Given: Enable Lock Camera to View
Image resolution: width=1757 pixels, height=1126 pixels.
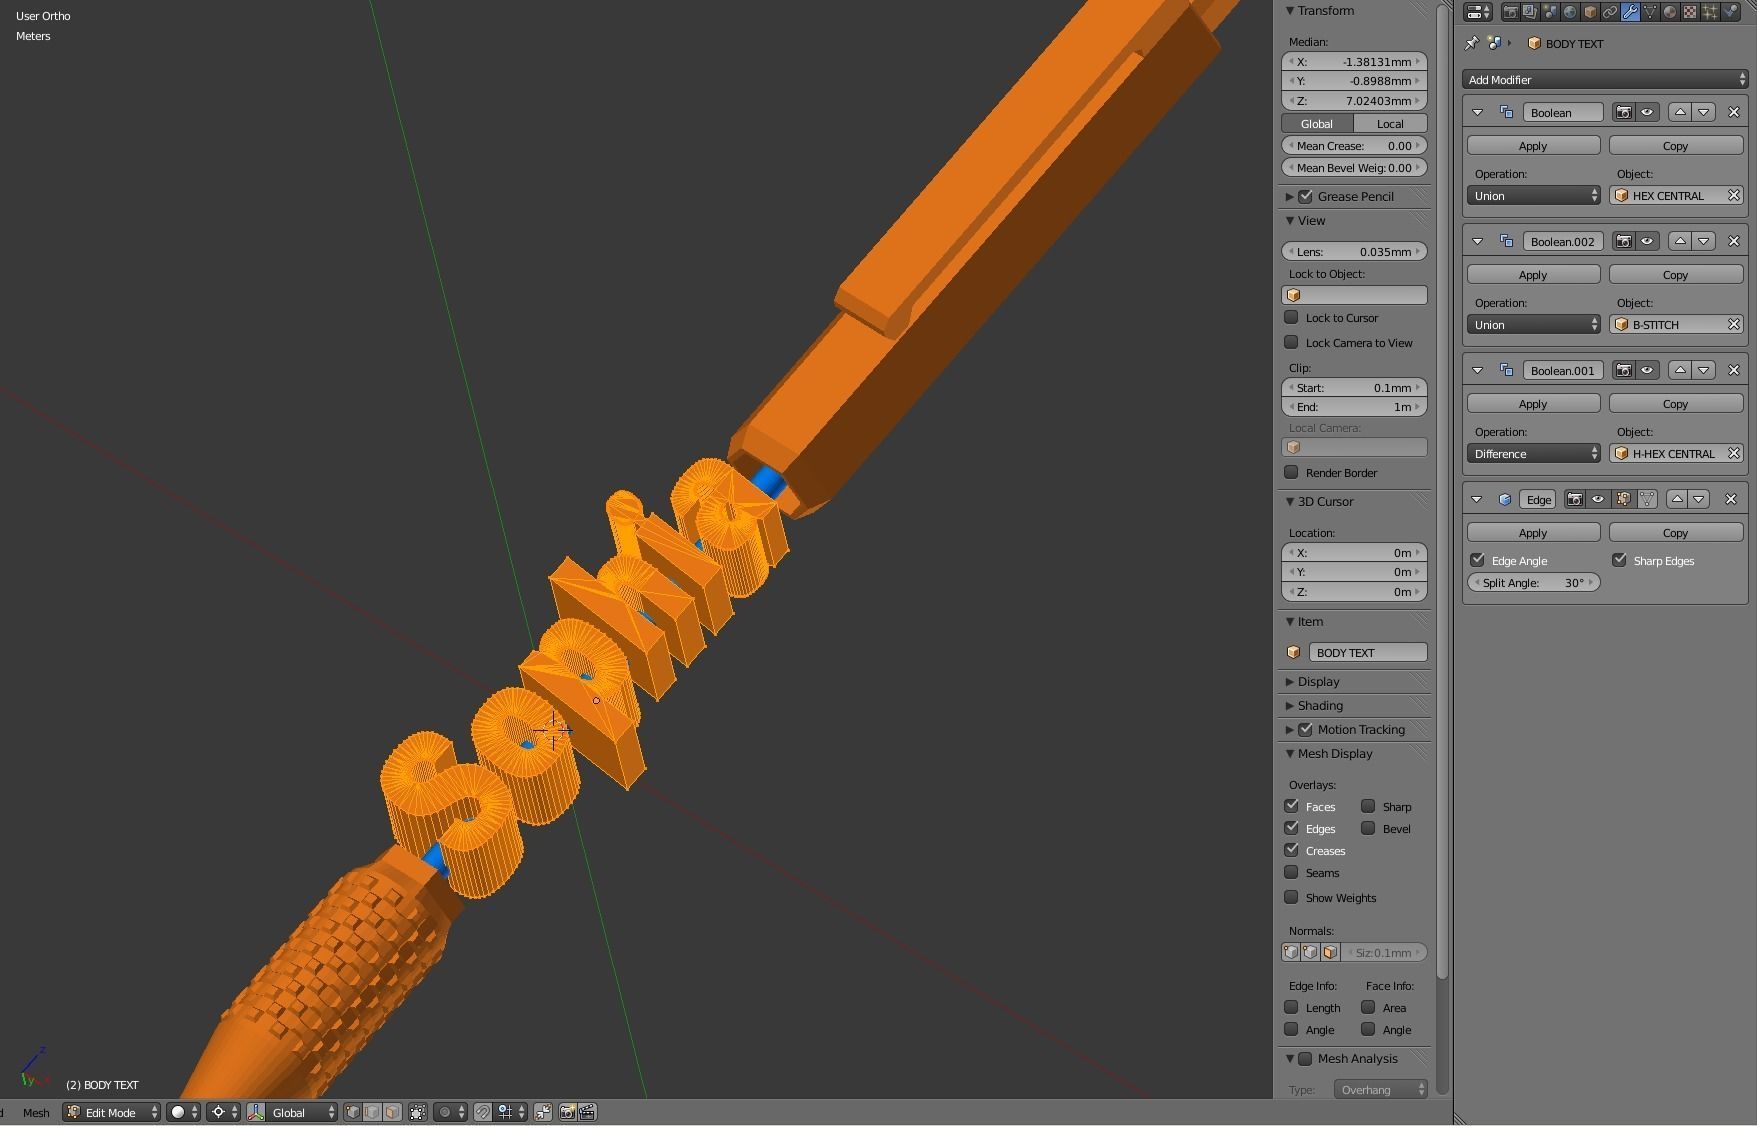Looking at the screenshot, I should [1291, 342].
